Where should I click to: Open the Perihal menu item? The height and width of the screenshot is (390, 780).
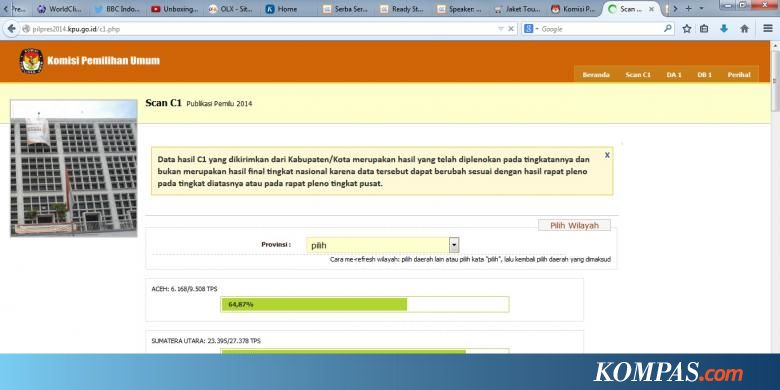[739, 75]
